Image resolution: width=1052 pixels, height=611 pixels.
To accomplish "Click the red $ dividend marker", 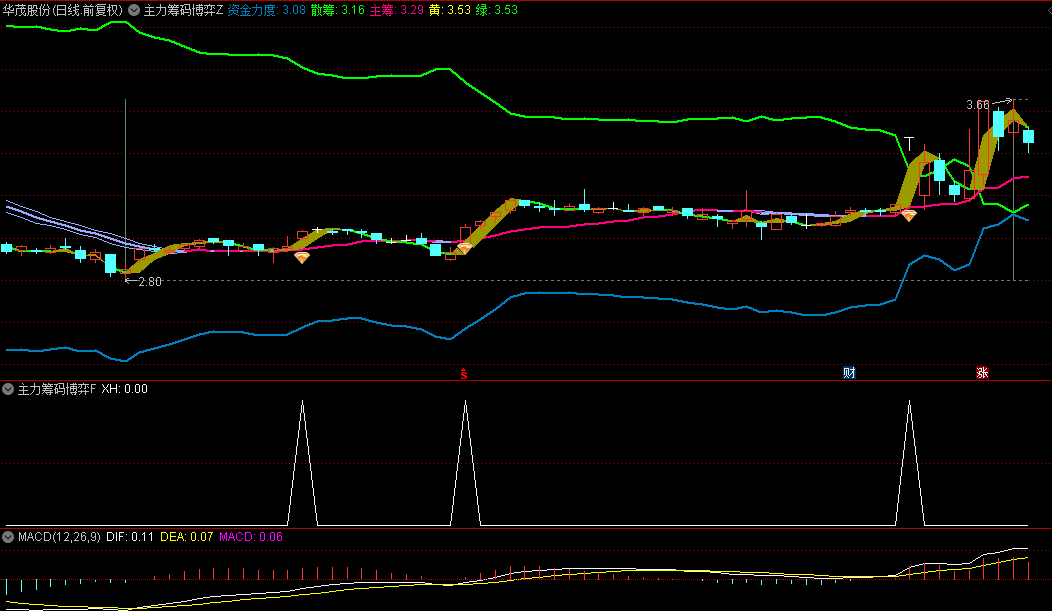I will (464, 374).
